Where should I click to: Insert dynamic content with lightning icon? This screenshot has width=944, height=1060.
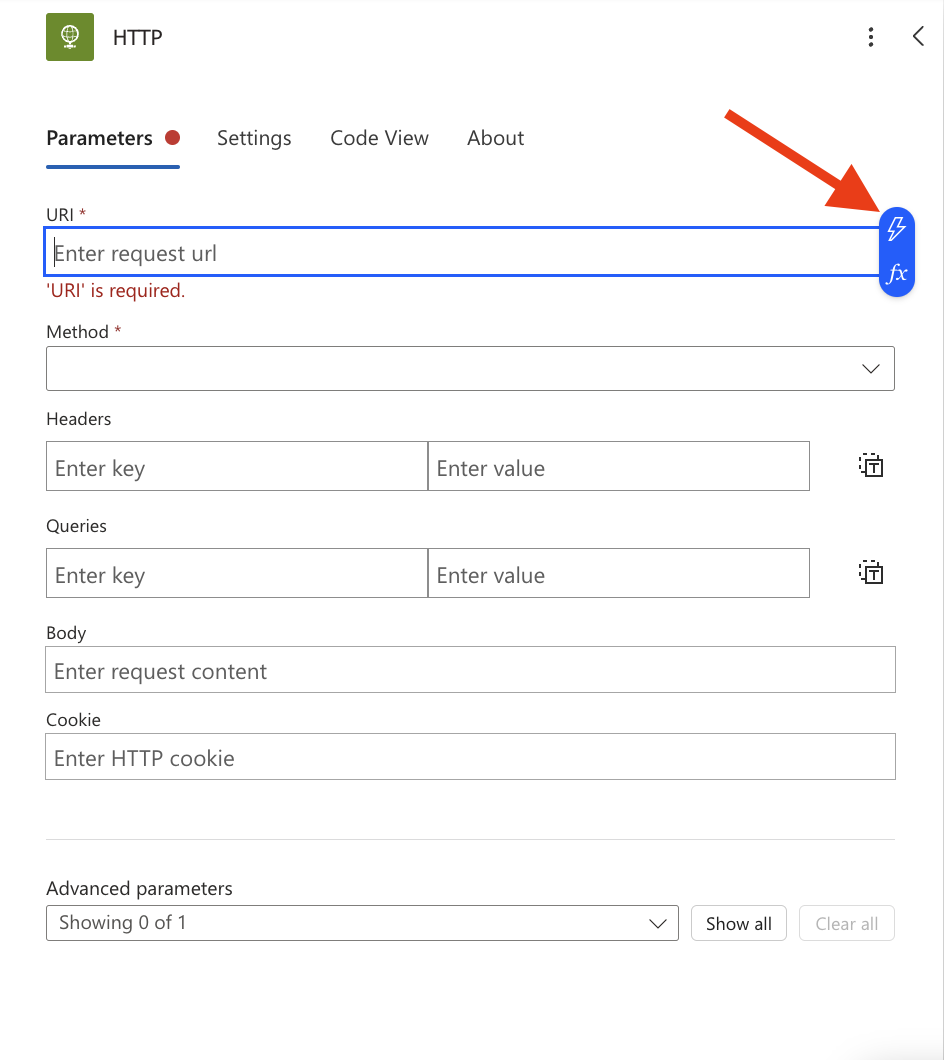click(x=897, y=229)
